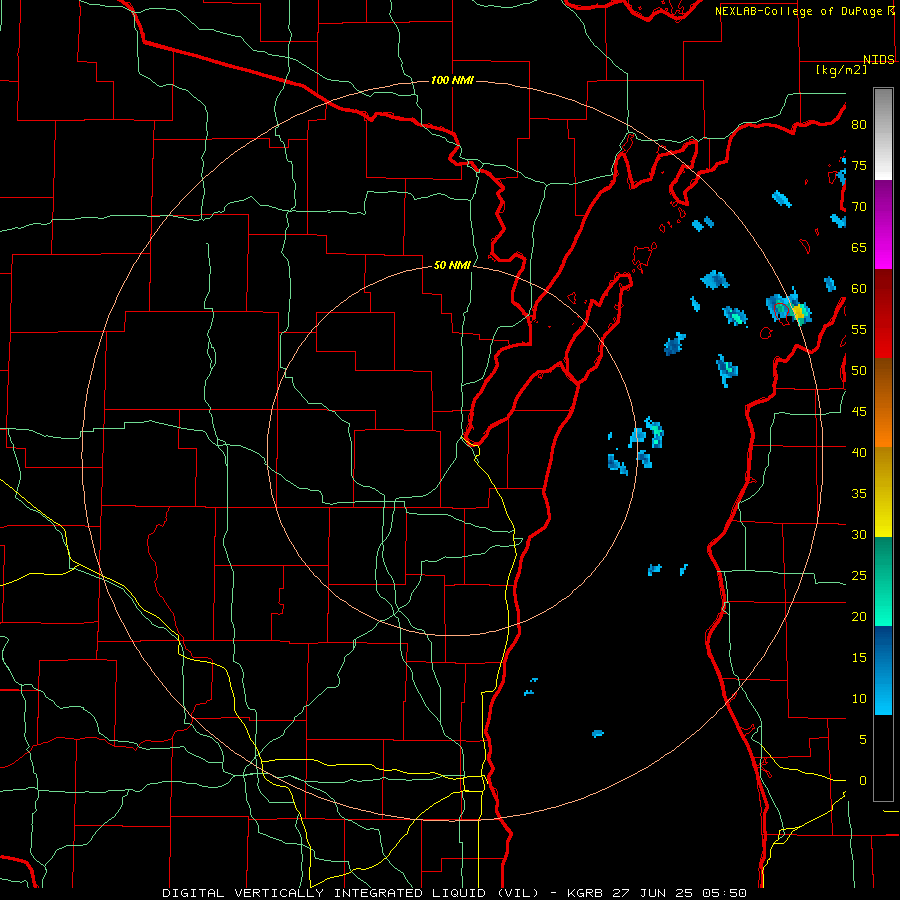Click the scale value "0"
The height and width of the screenshot is (900, 900).
click(863, 781)
